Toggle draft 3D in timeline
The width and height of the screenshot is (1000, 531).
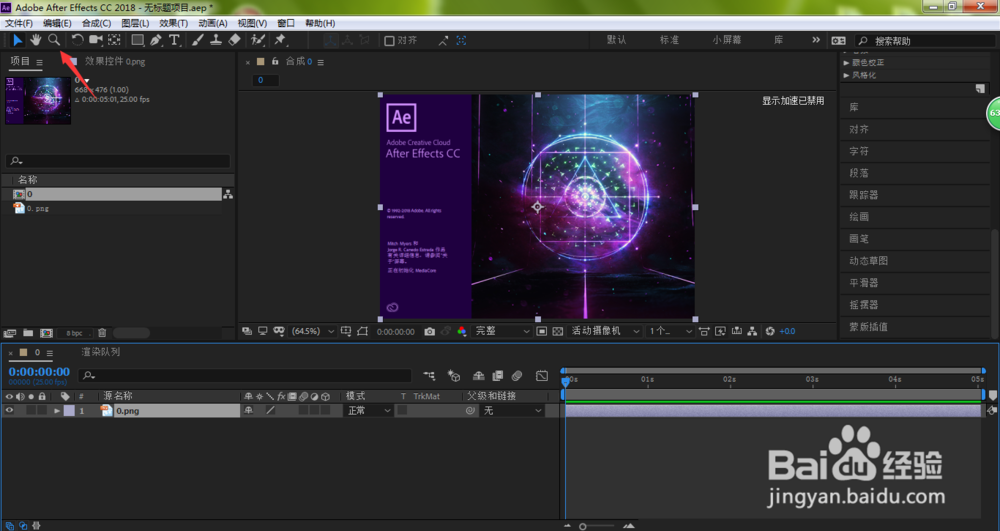pyautogui.click(x=453, y=375)
